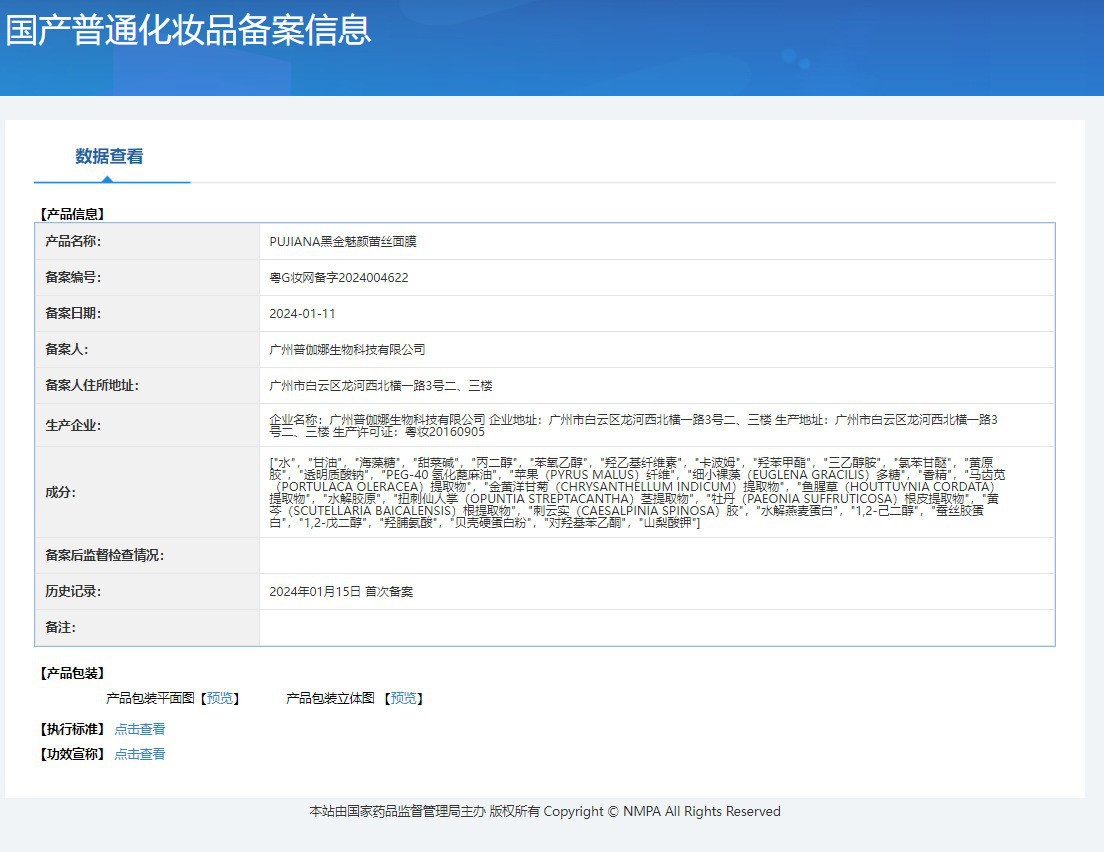Image resolution: width=1104 pixels, height=852 pixels.
Task: Click history entry 2024年01月15日 首次备案
Action: [x=341, y=591]
